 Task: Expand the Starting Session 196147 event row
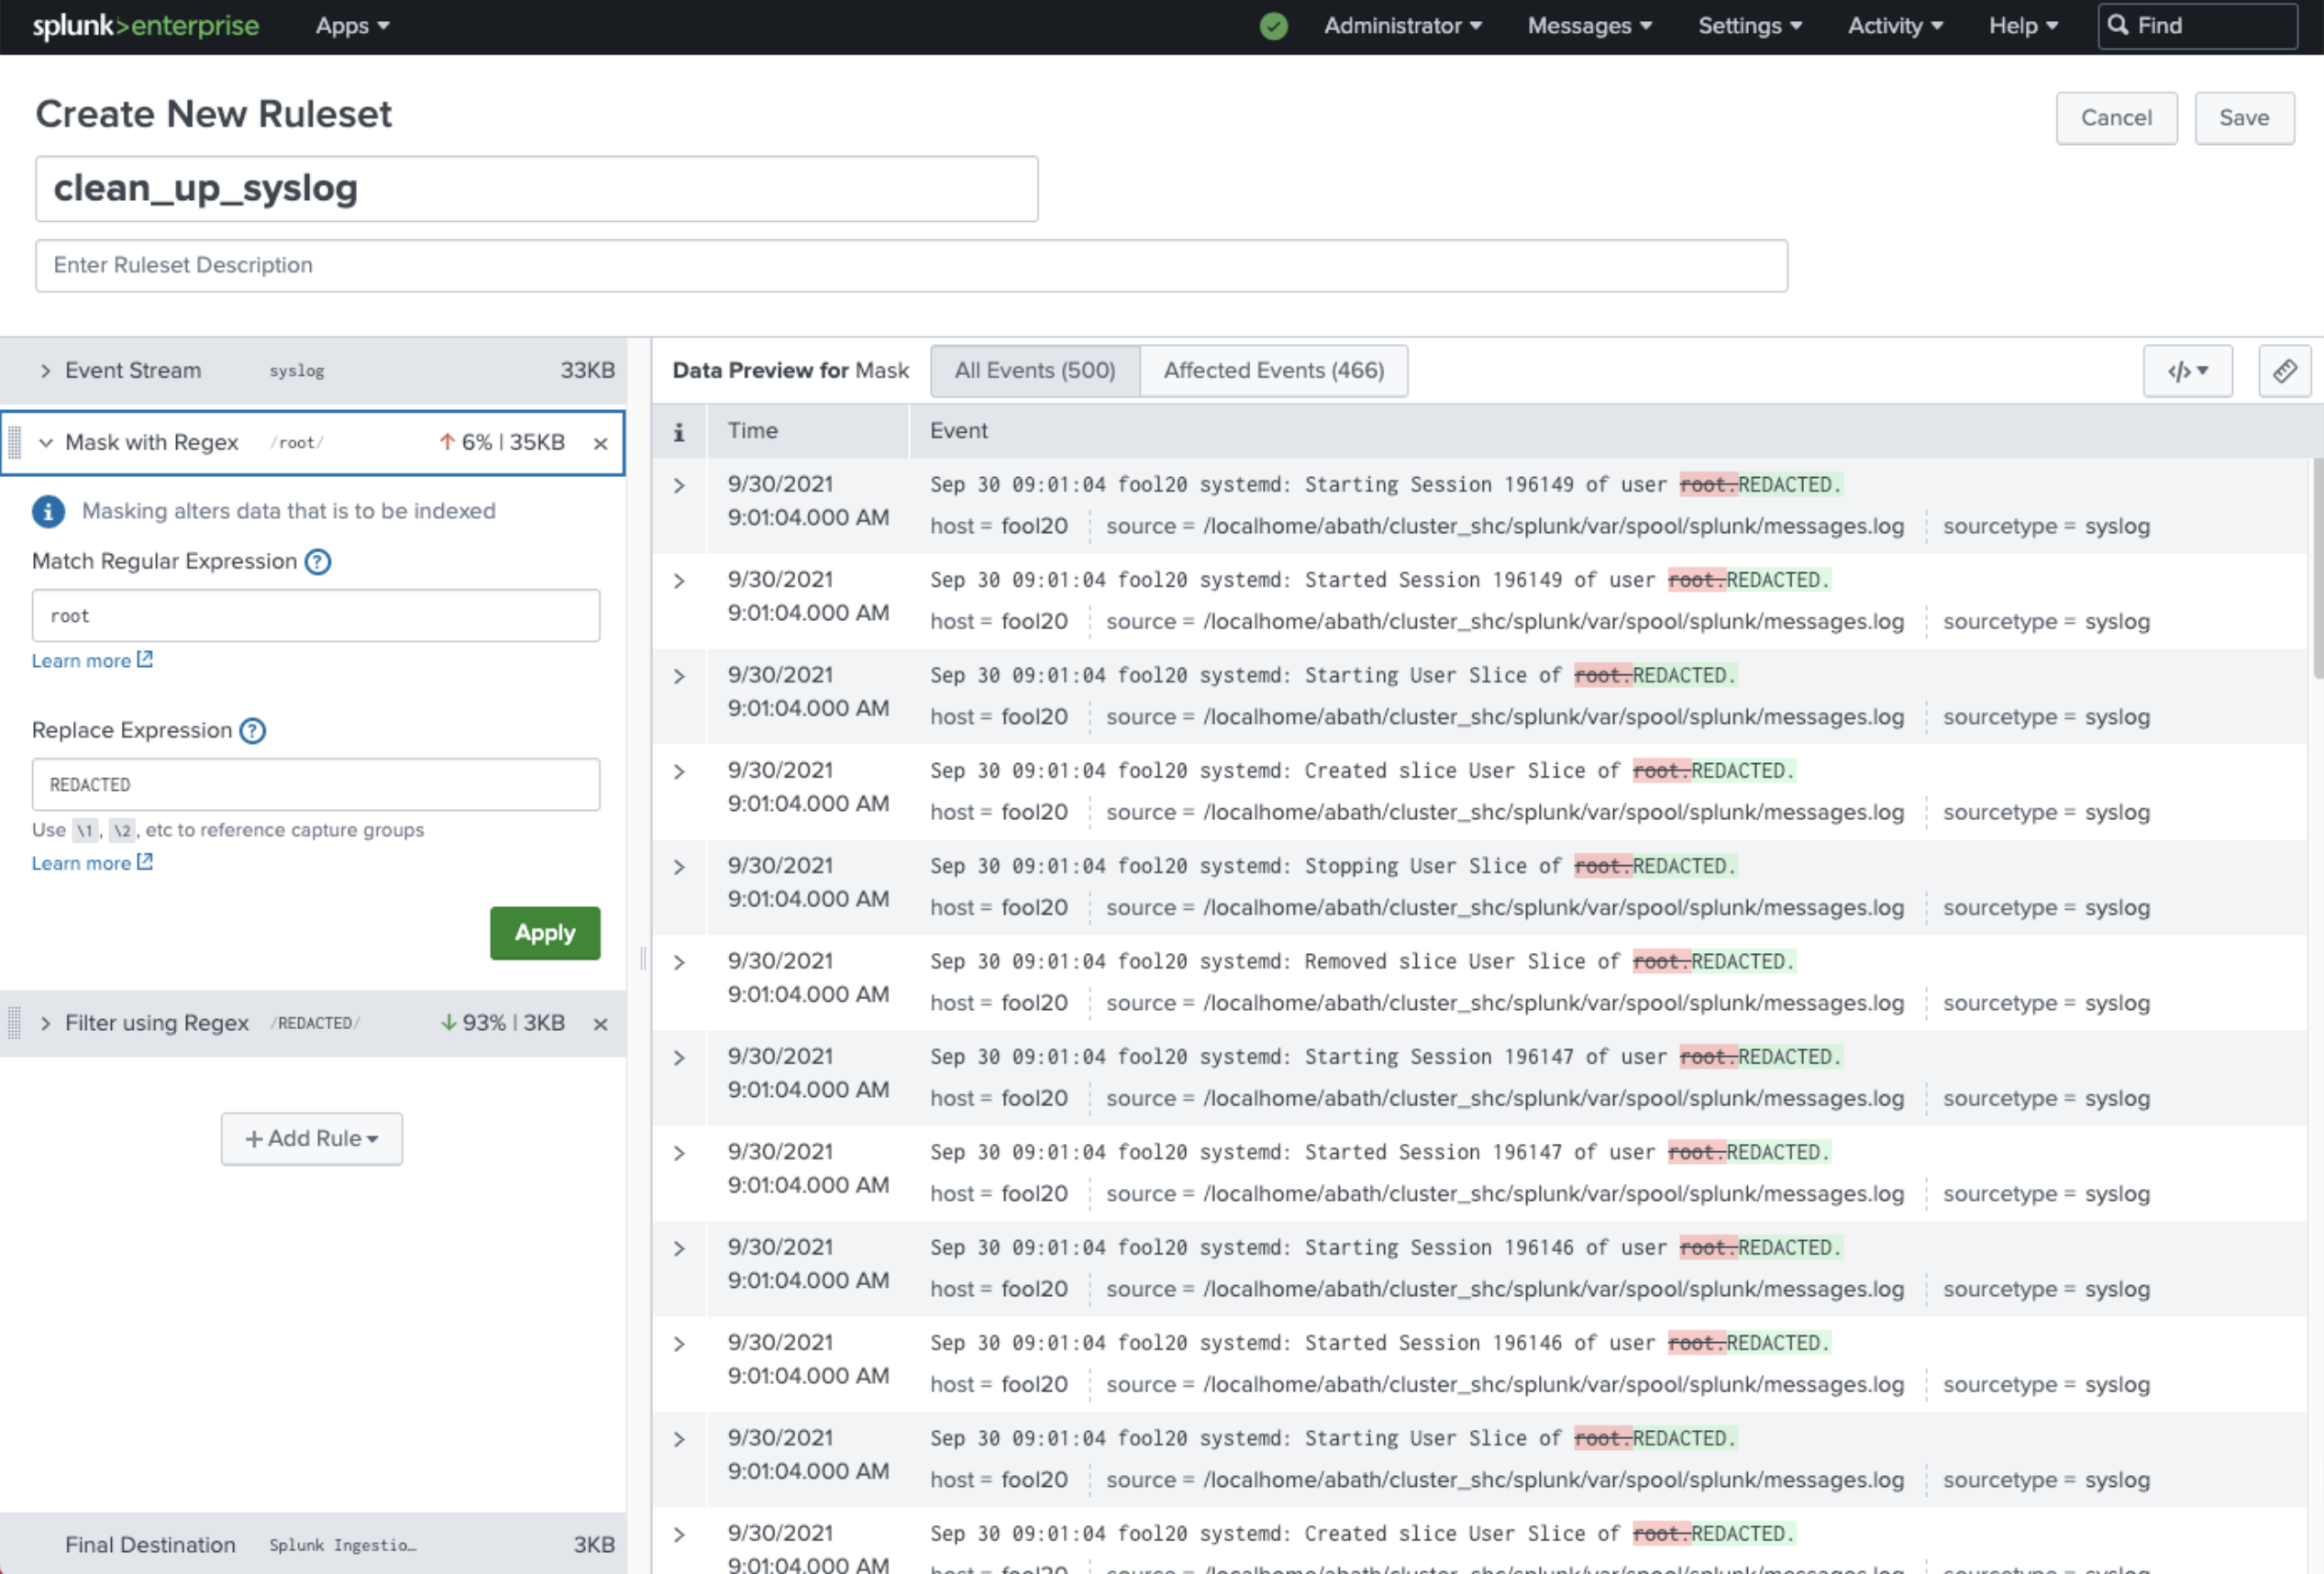[x=679, y=1058]
